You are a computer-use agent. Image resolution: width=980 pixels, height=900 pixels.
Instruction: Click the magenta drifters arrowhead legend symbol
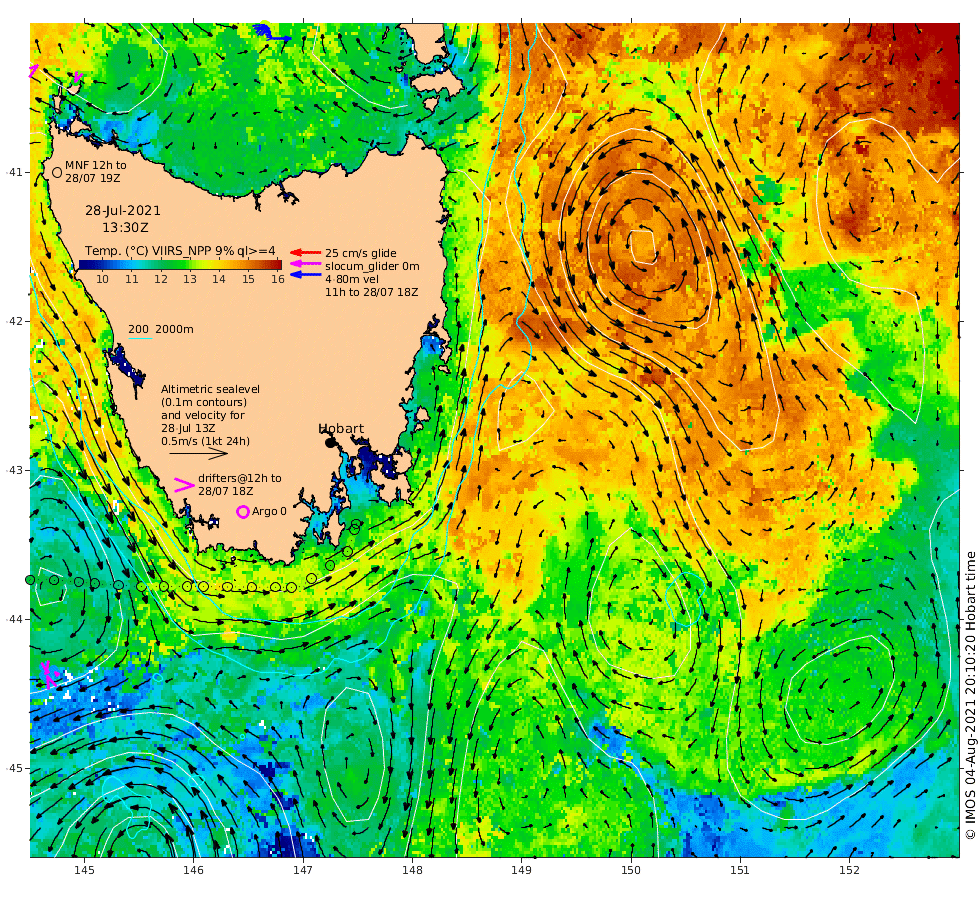point(184,485)
